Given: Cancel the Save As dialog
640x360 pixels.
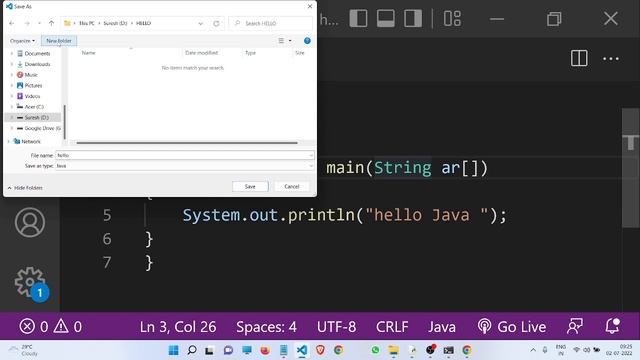Looking at the screenshot, I should 291,186.
